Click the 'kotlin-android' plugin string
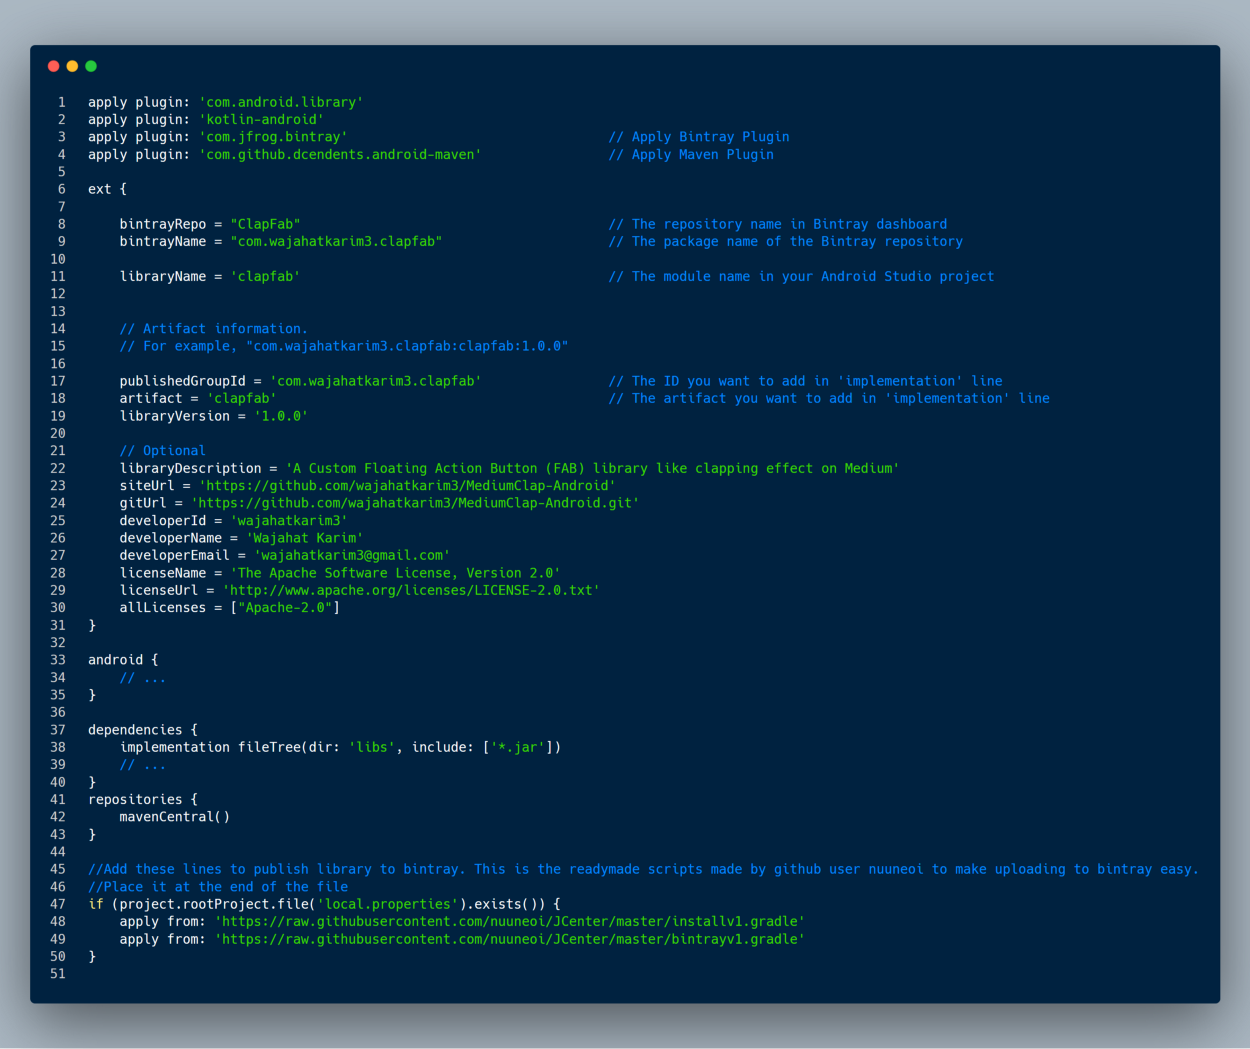Image resolution: width=1250 pixels, height=1049 pixels. [x=261, y=119]
